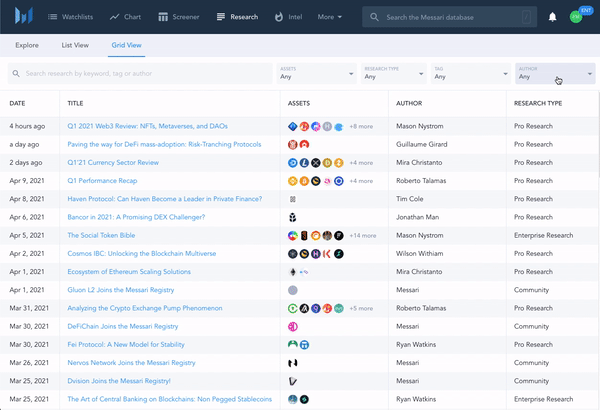
Task: Click the Messari logo icon
Action: [x=24, y=16]
